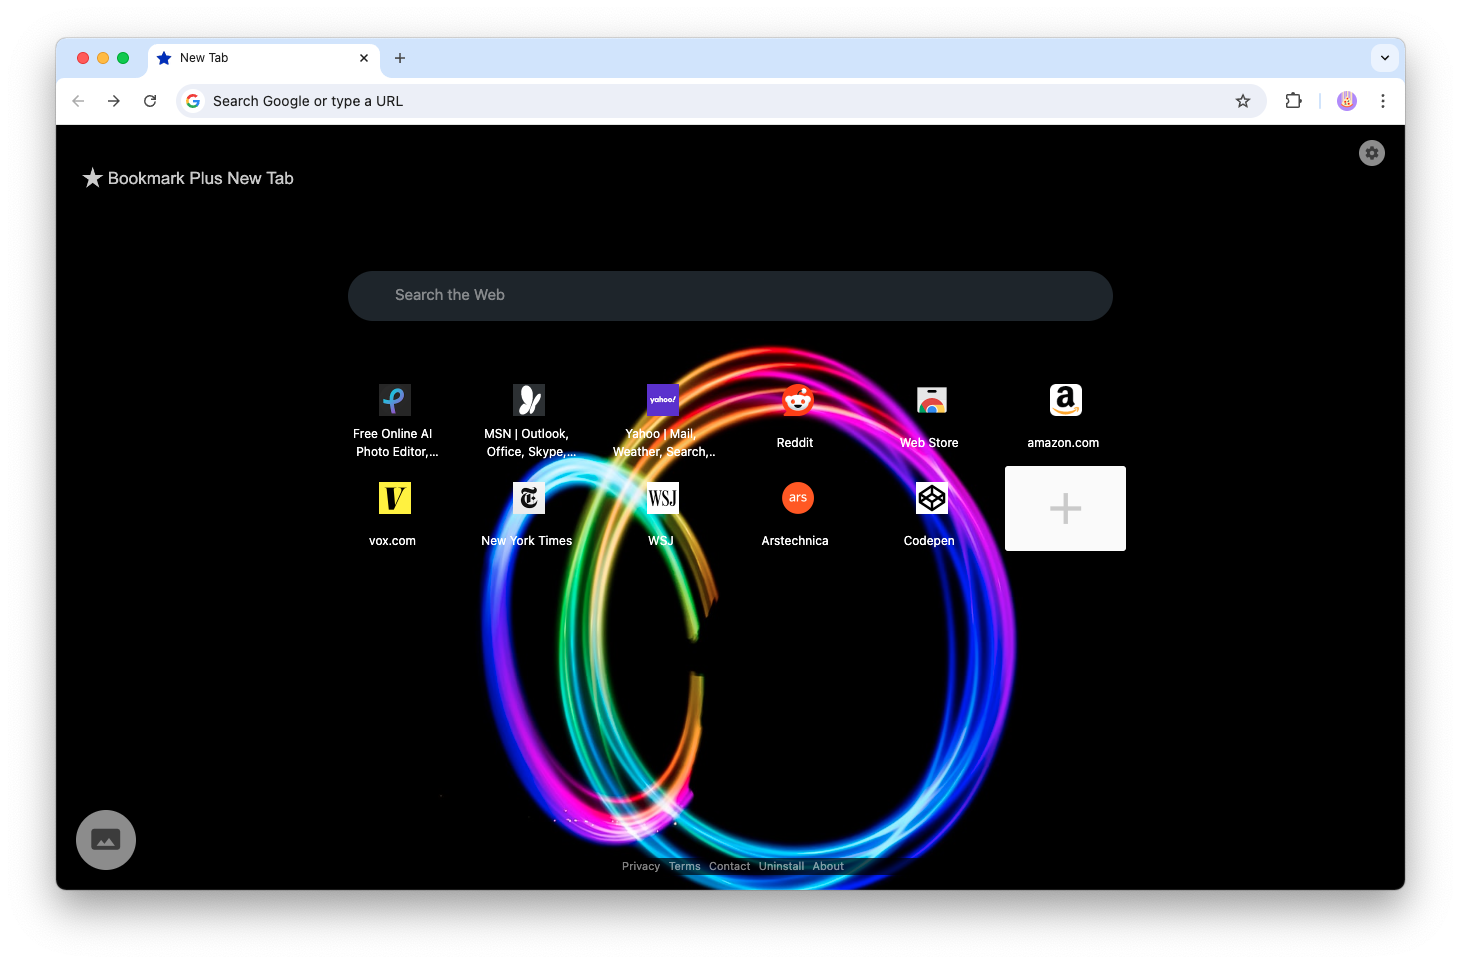Open the About link in footer
The height and width of the screenshot is (964, 1461).
[828, 867]
